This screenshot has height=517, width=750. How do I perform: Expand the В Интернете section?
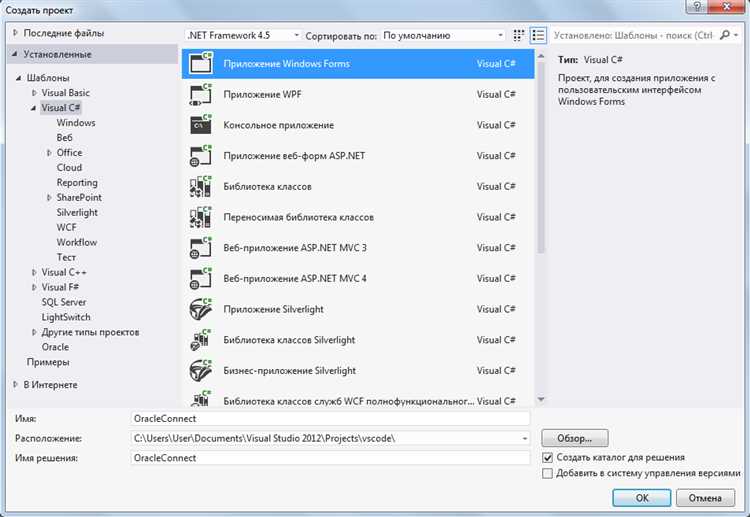click(x=15, y=385)
